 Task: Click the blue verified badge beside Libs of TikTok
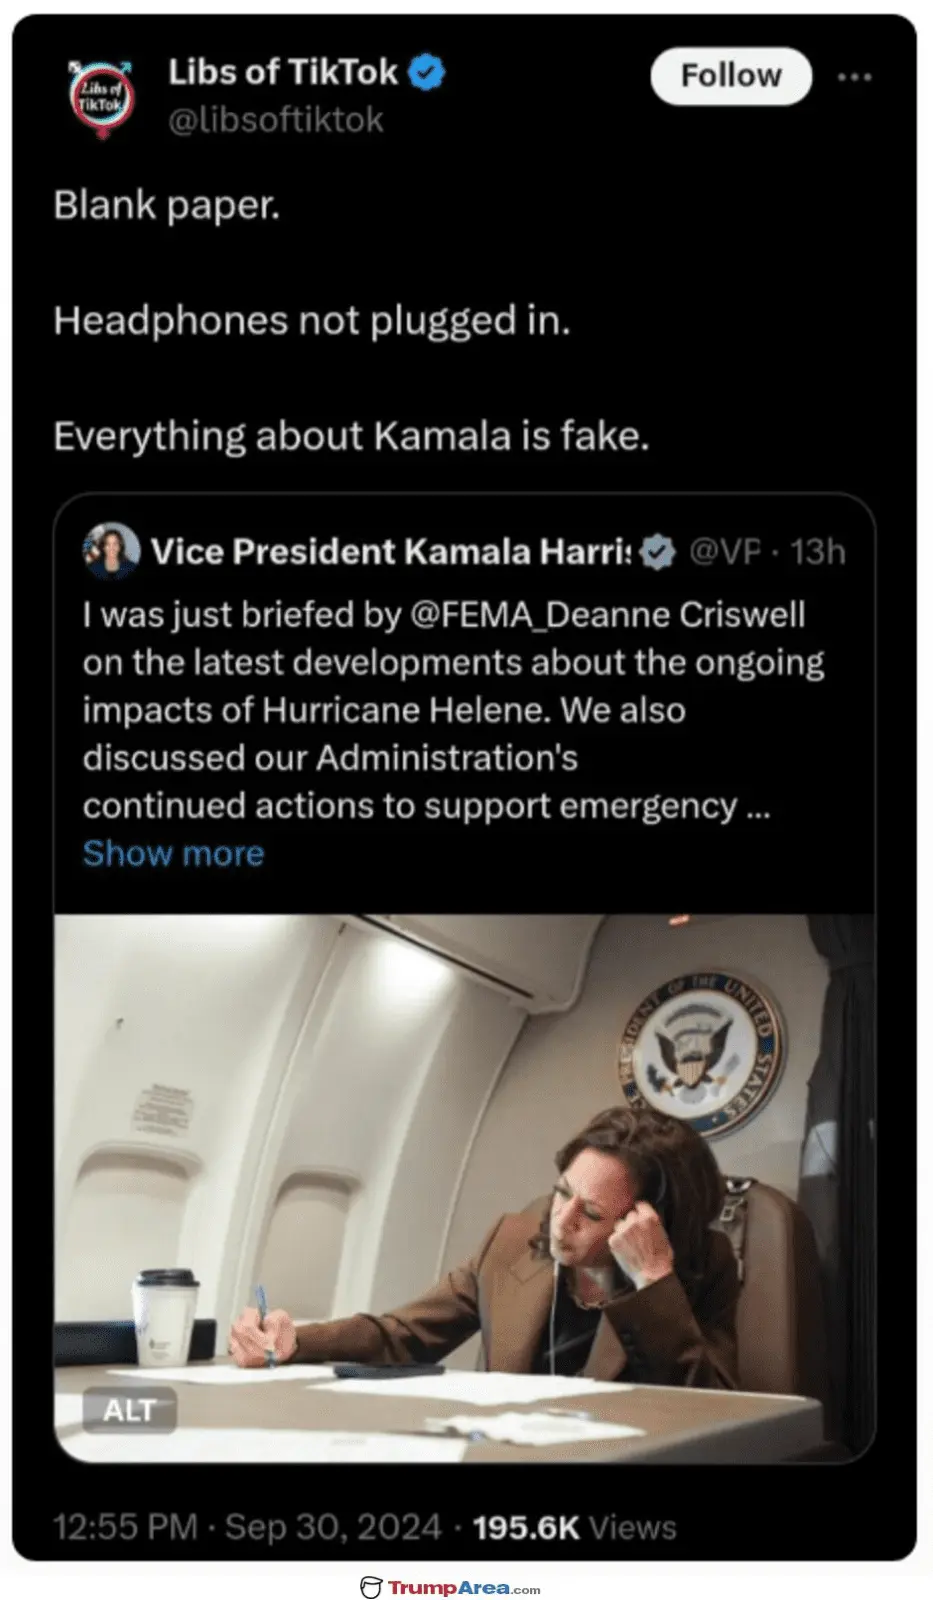pyautogui.click(x=428, y=73)
